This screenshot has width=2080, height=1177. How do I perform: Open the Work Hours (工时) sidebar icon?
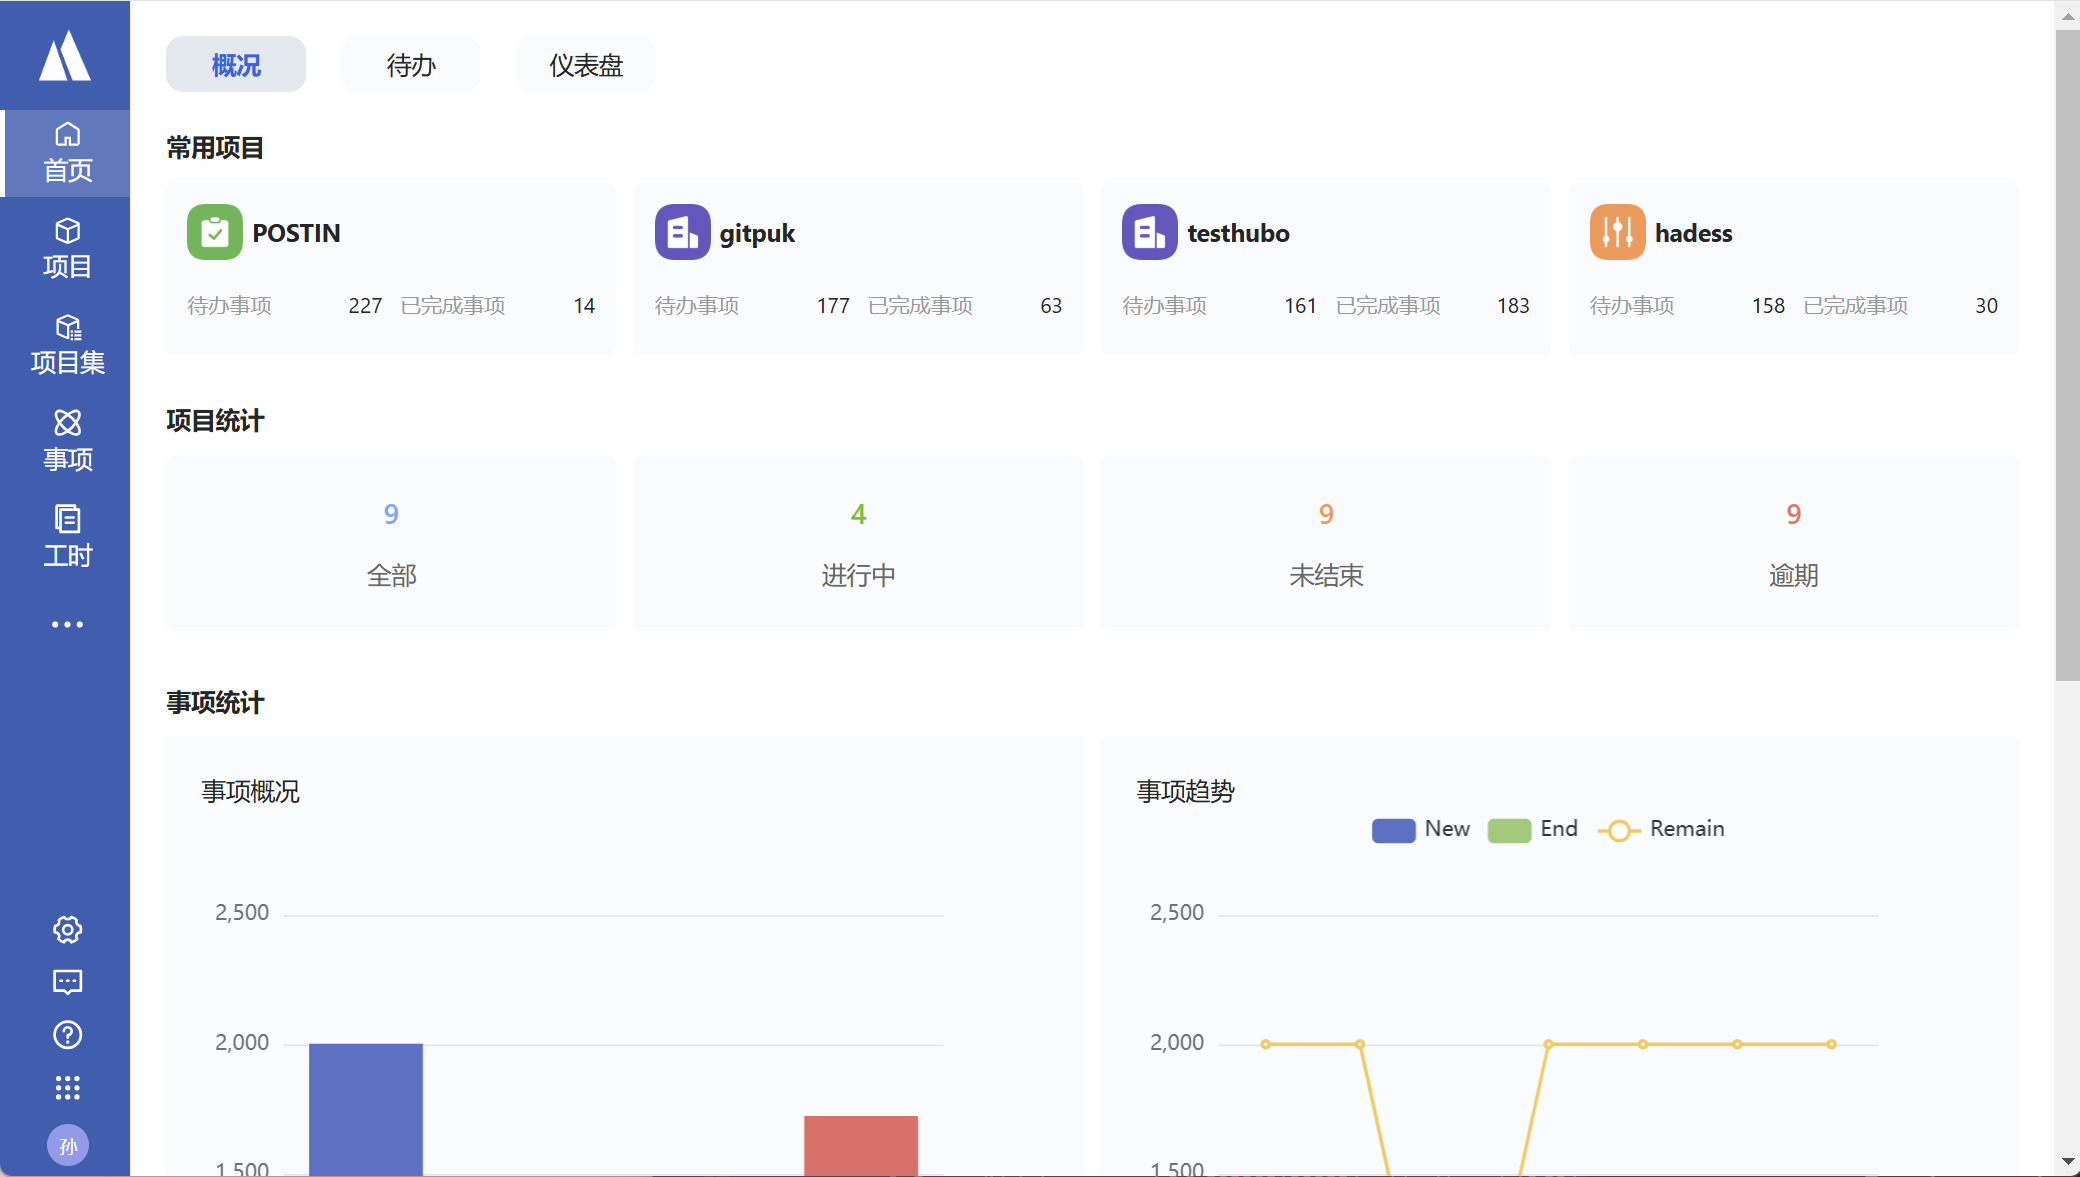tap(67, 536)
